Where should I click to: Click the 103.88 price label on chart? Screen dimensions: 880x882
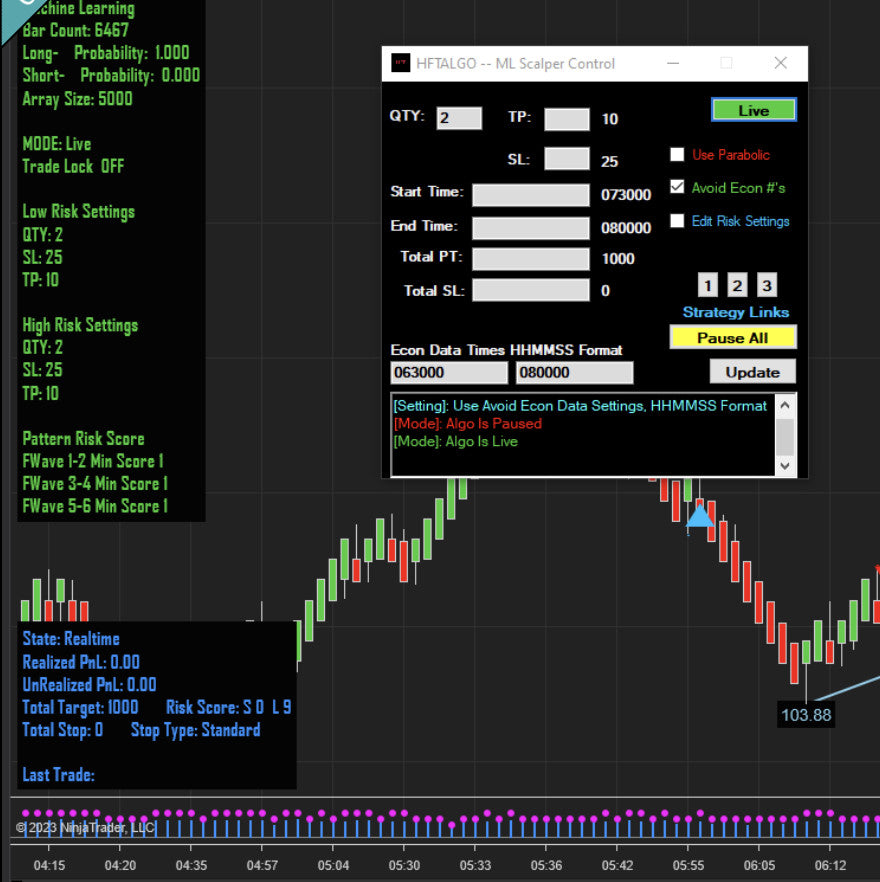[806, 714]
